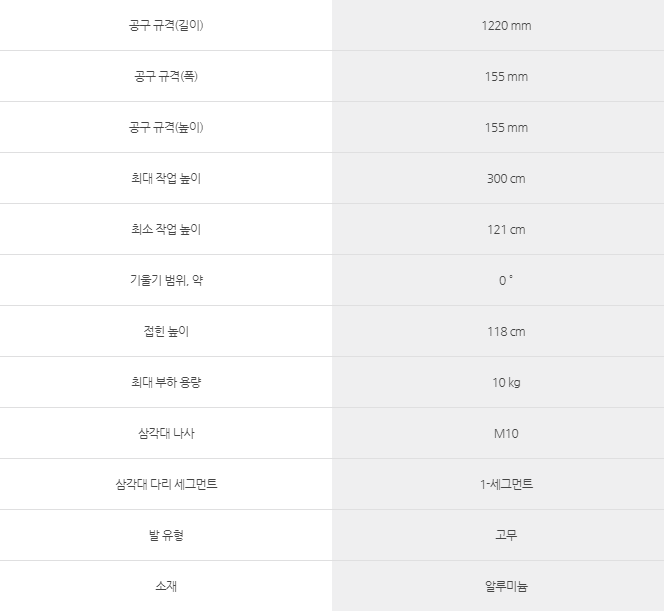The image size is (664, 611).
Task: Click the 접힌 높이 label
Action: (166, 331)
